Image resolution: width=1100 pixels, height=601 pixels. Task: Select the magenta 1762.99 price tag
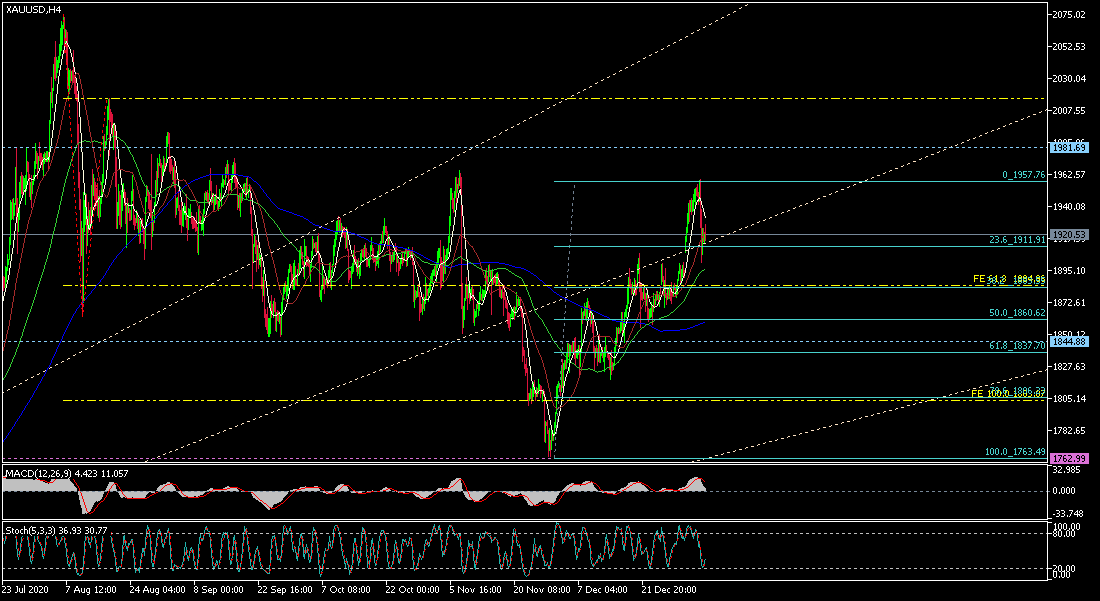[1068, 459]
